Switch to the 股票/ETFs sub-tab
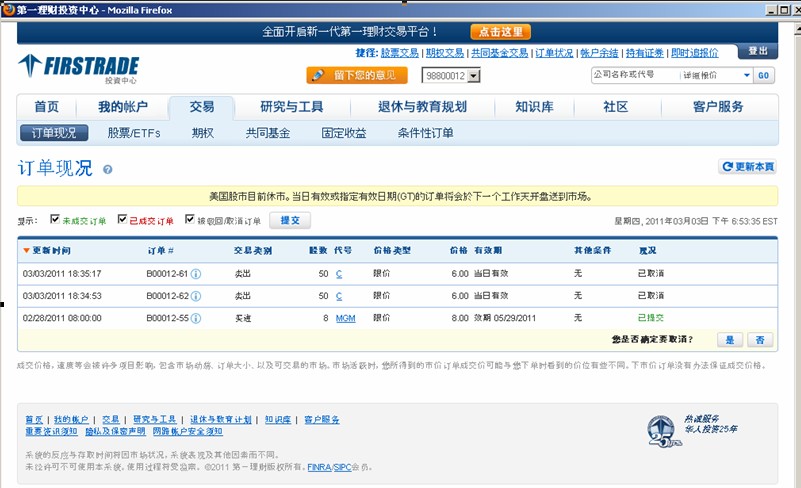The height and width of the screenshot is (488, 801). click(x=134, y=133)
